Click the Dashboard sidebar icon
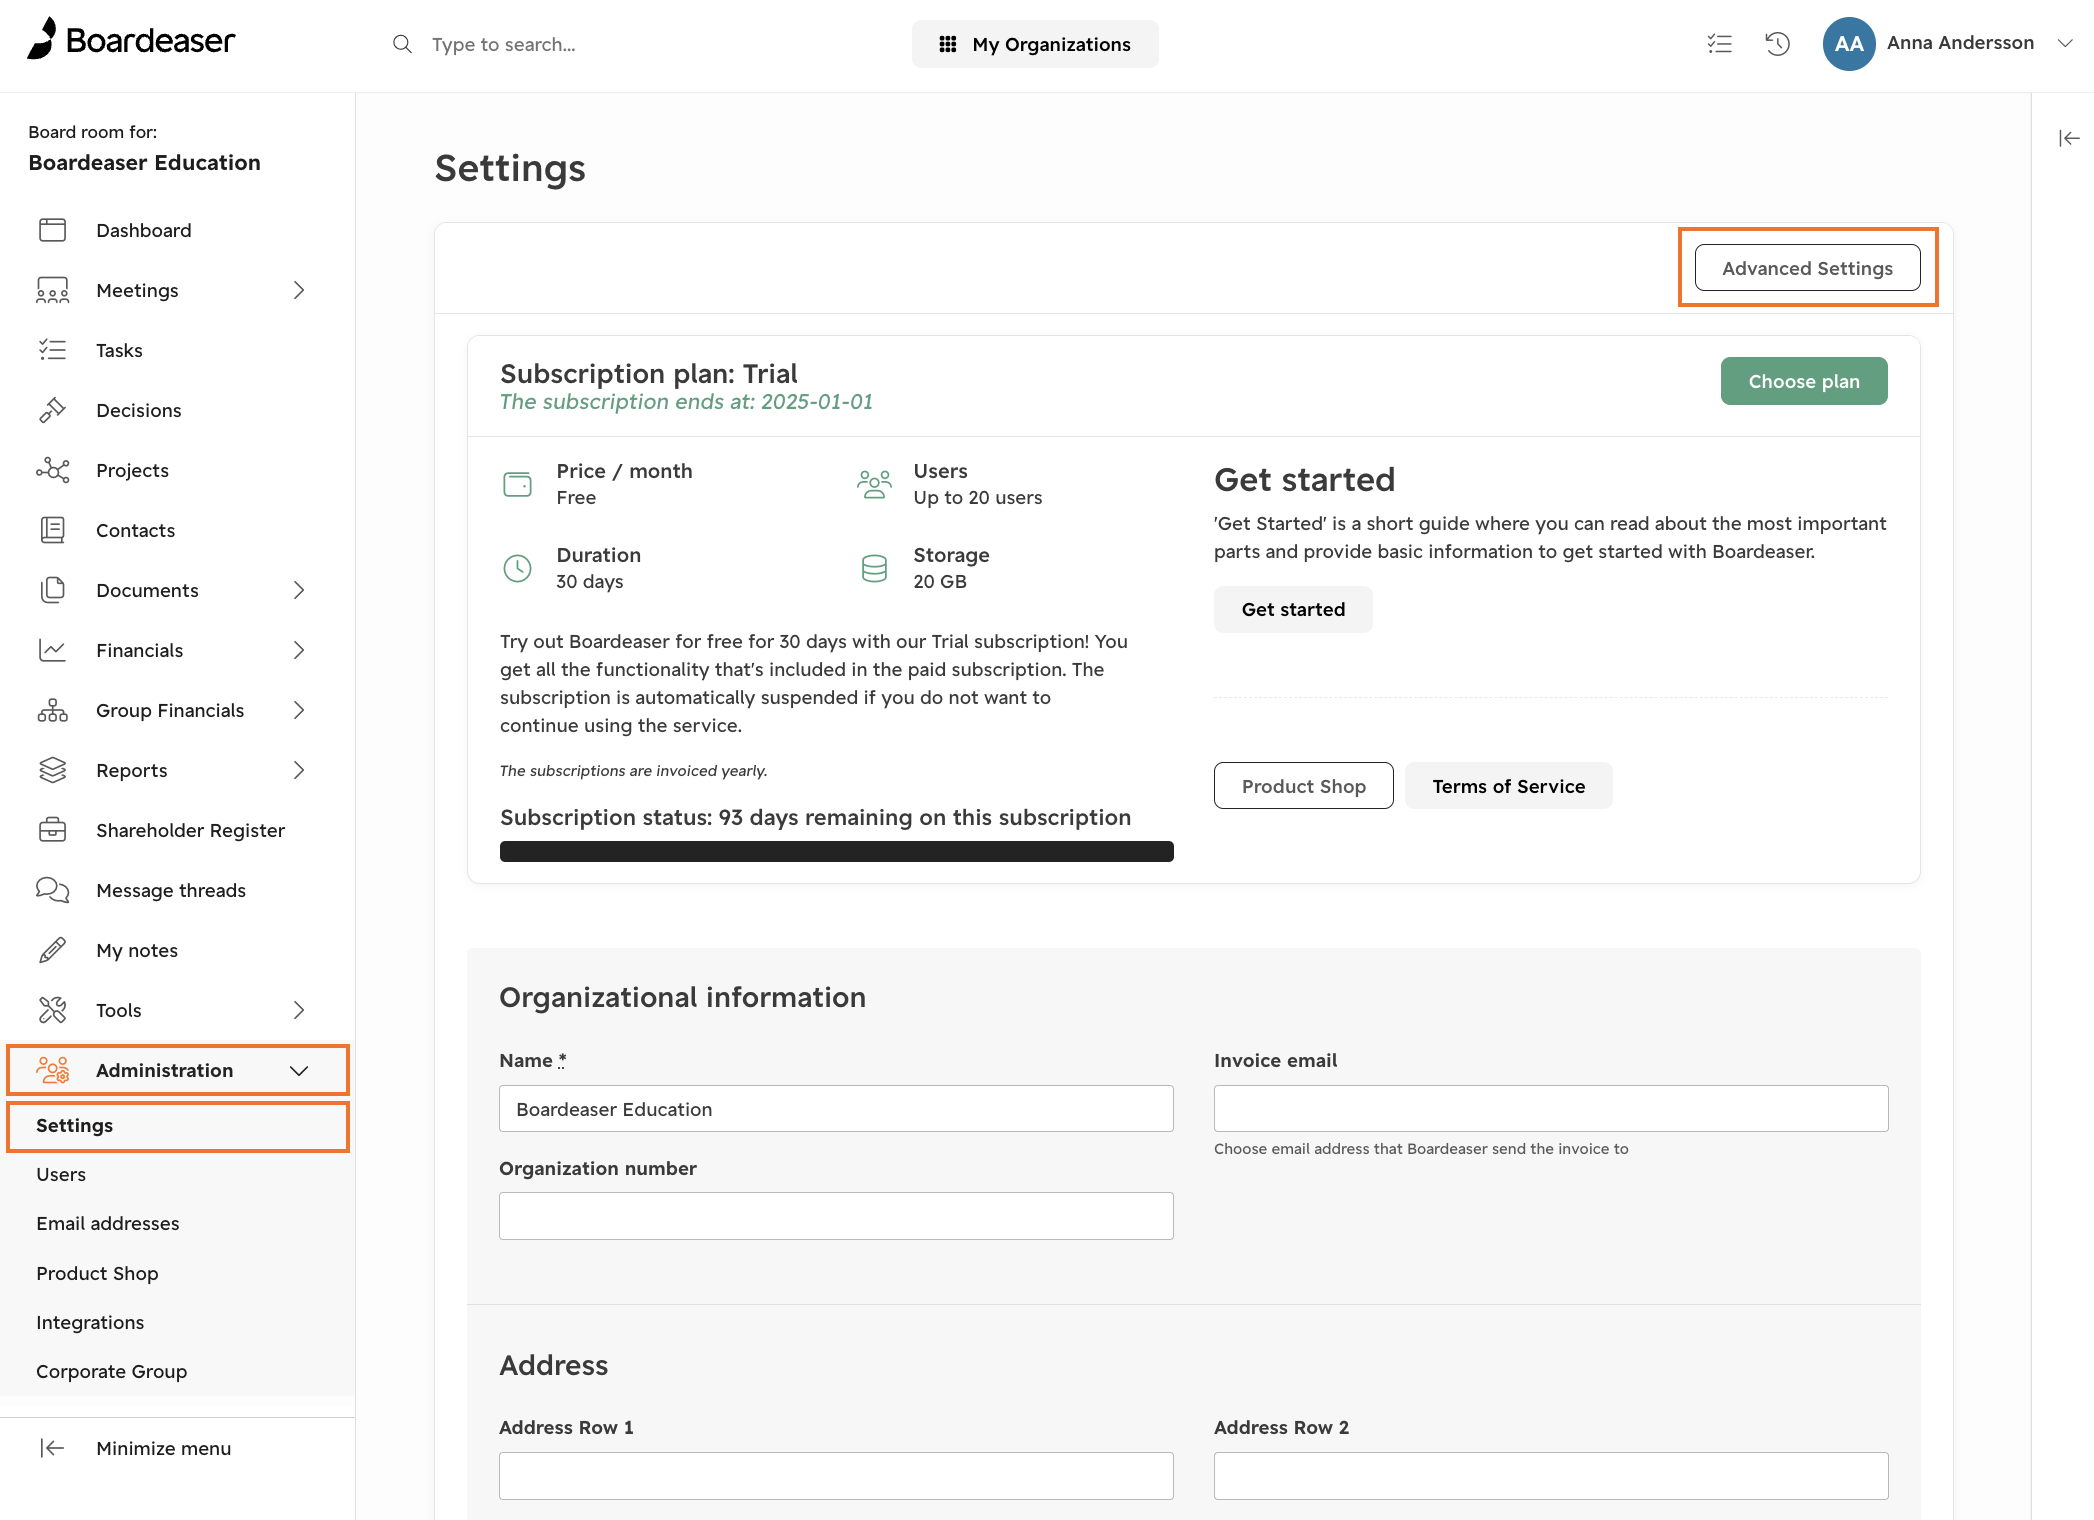The height and width of the screenshot is (1520, 2094). [x=52, y=230]
